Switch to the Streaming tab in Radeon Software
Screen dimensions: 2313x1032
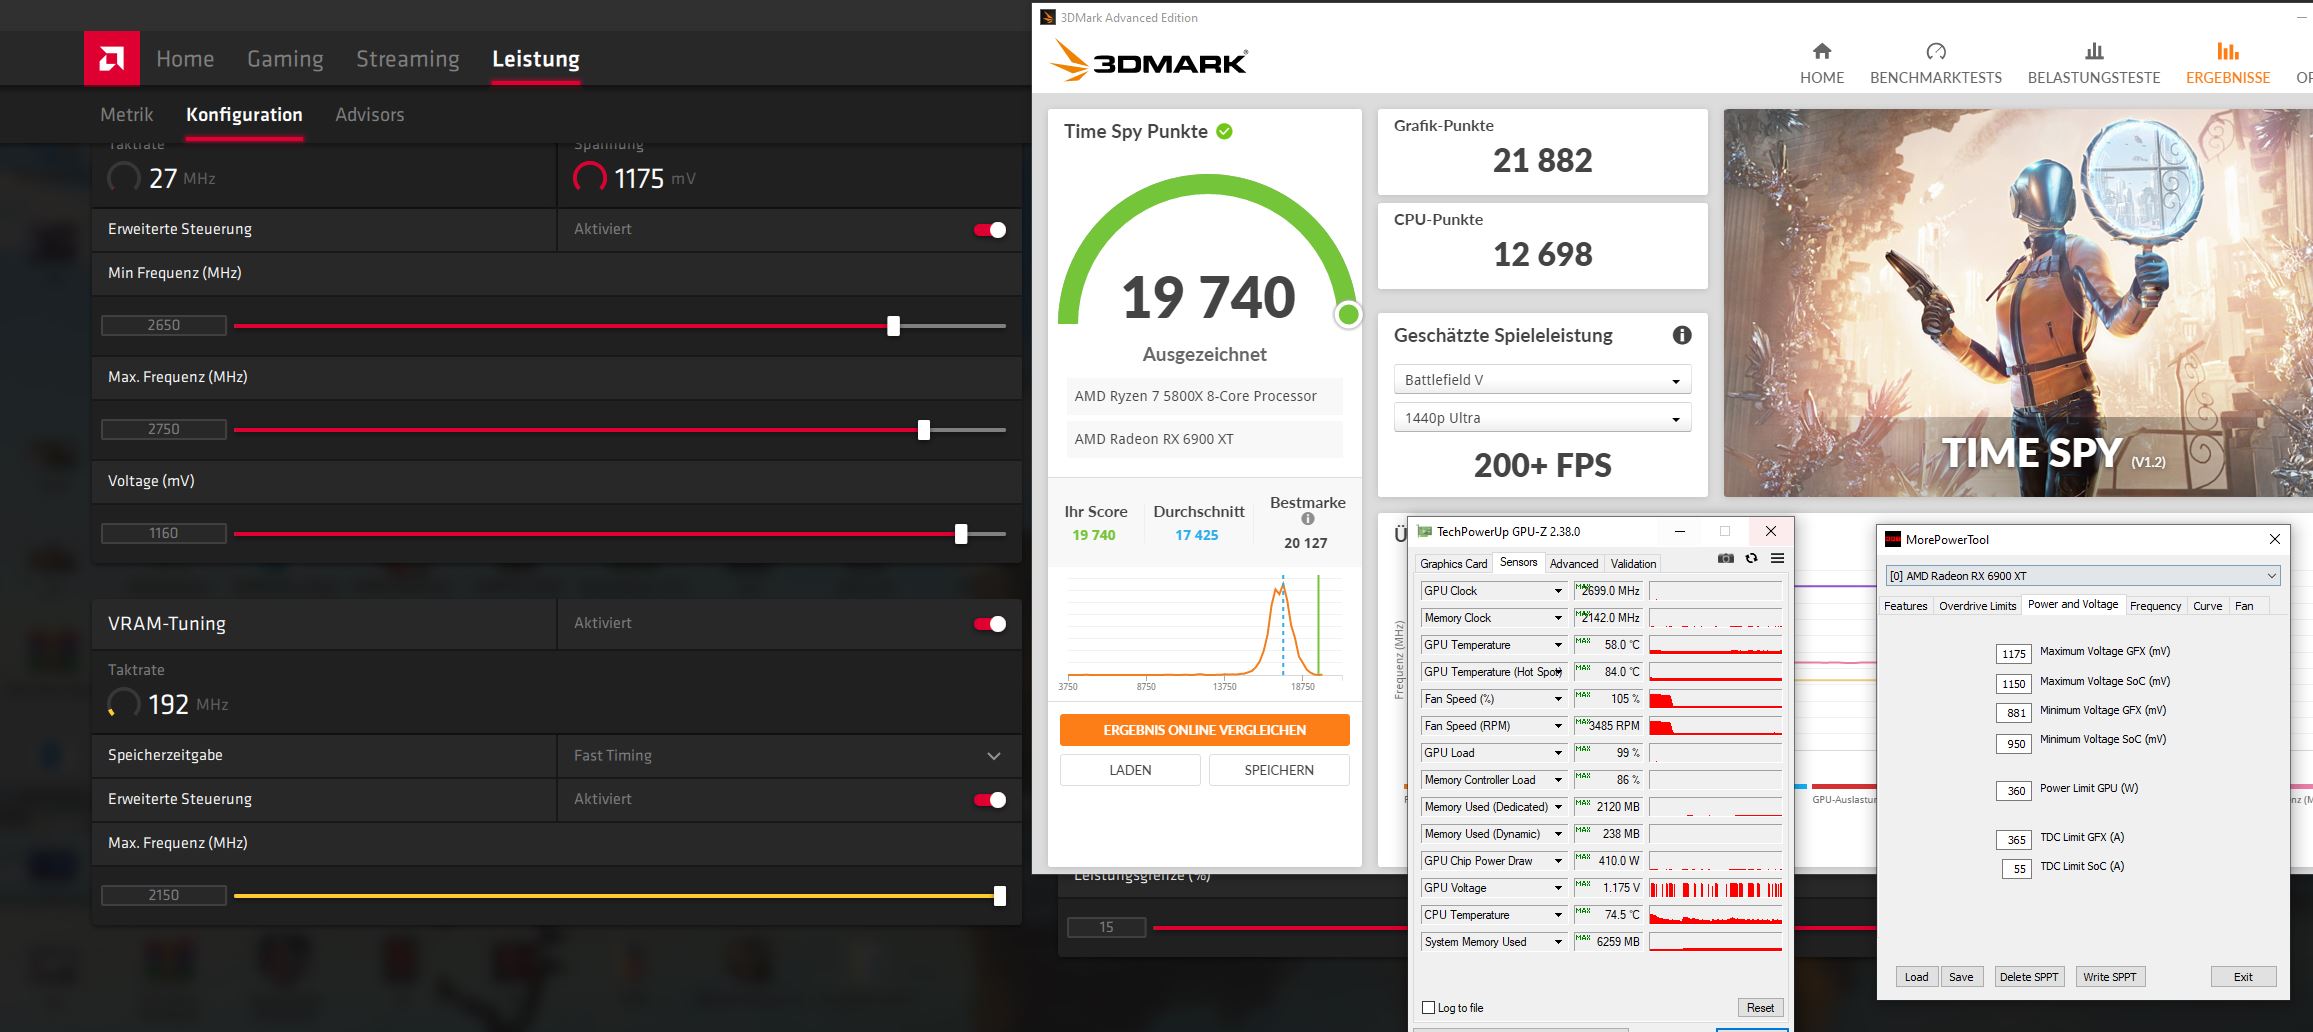click(408, 59)
